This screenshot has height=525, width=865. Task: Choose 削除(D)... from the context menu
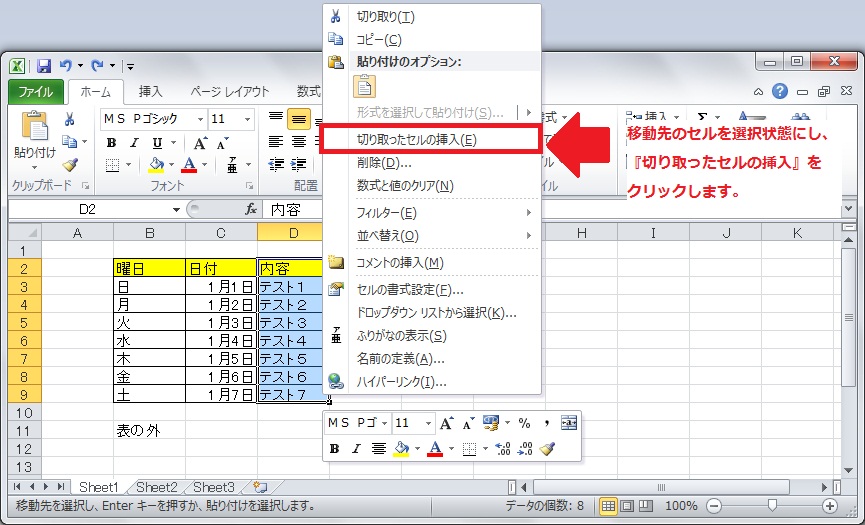pyautogui.click(x=431, y=163)
